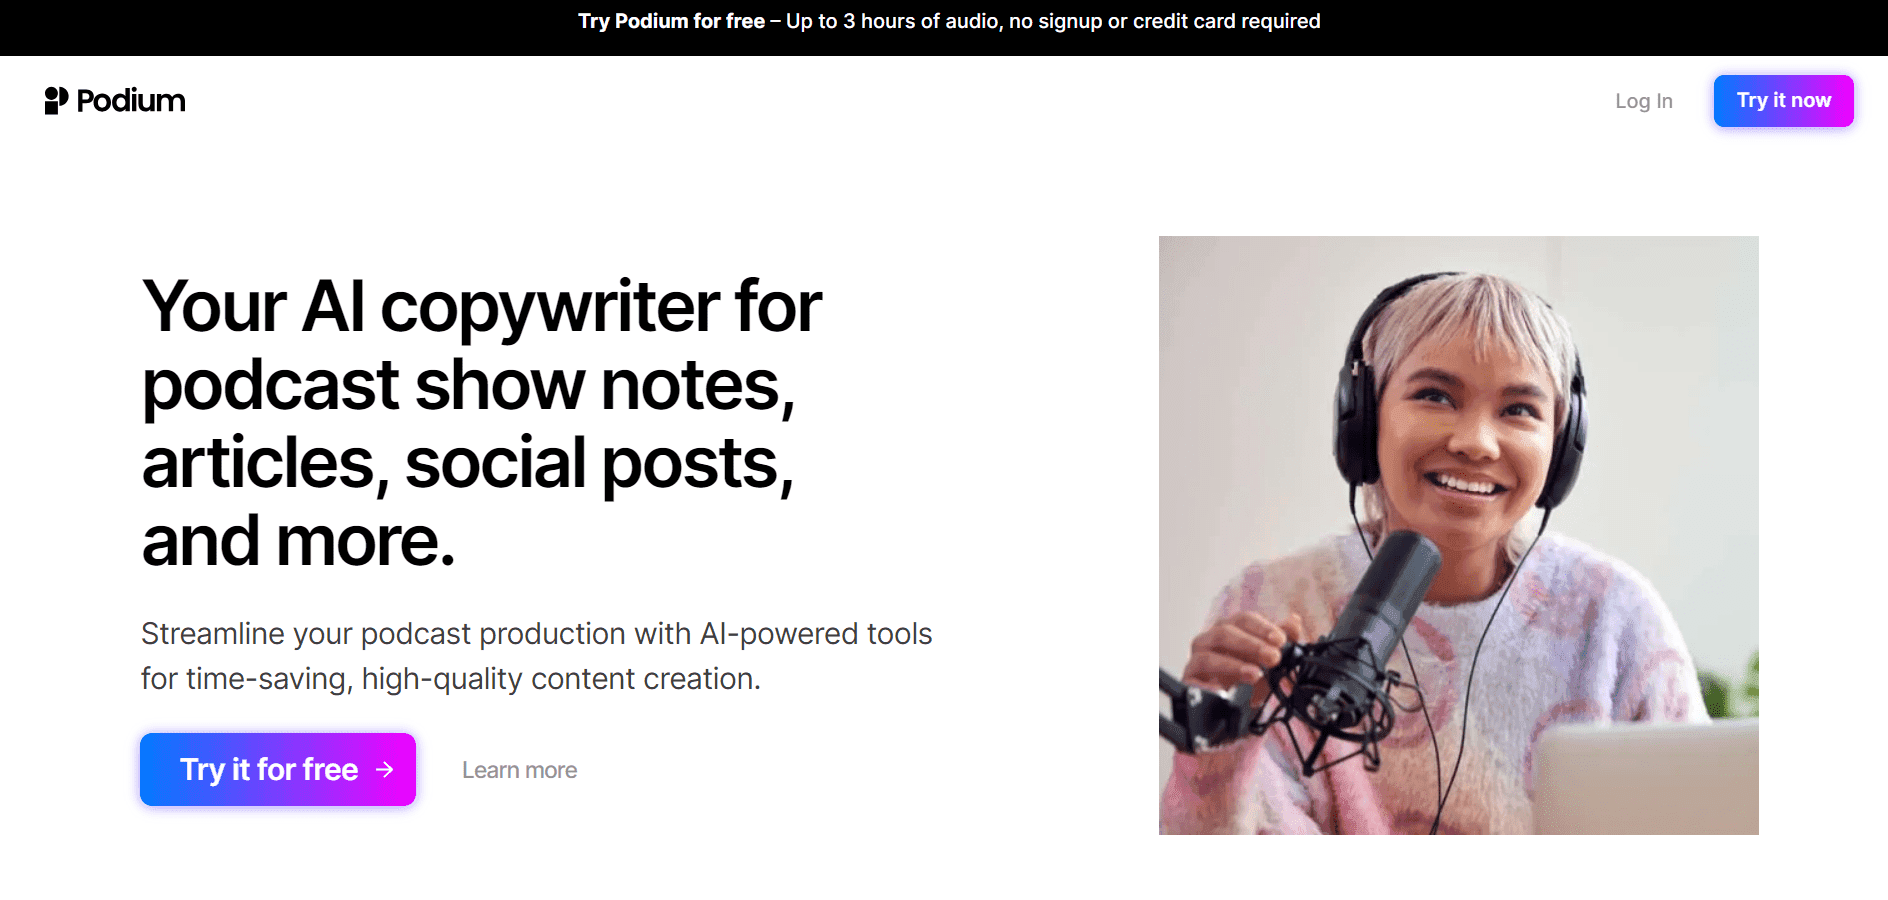Click the Podium logo icon
The image size is (1888, 900).
point(56,100)
